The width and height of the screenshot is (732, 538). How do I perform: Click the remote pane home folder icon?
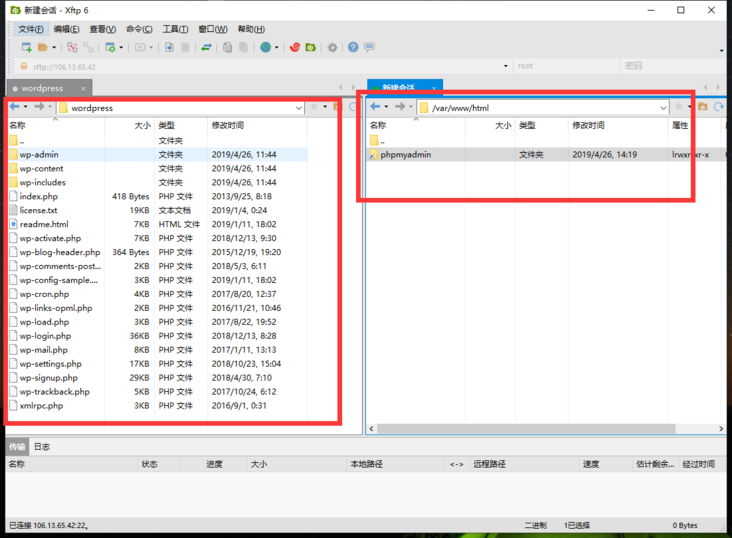point(703,106)
